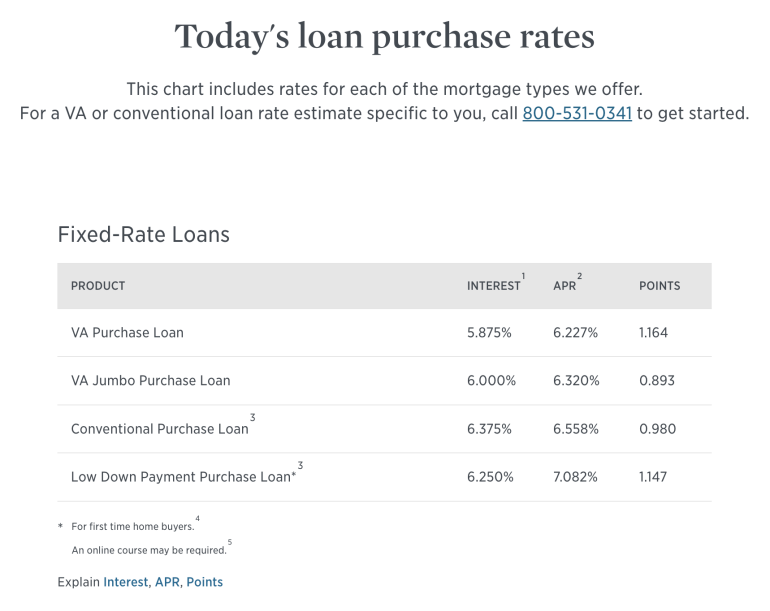
Task: Click the Today's loan purchase rates title
Action: (385, 37)
